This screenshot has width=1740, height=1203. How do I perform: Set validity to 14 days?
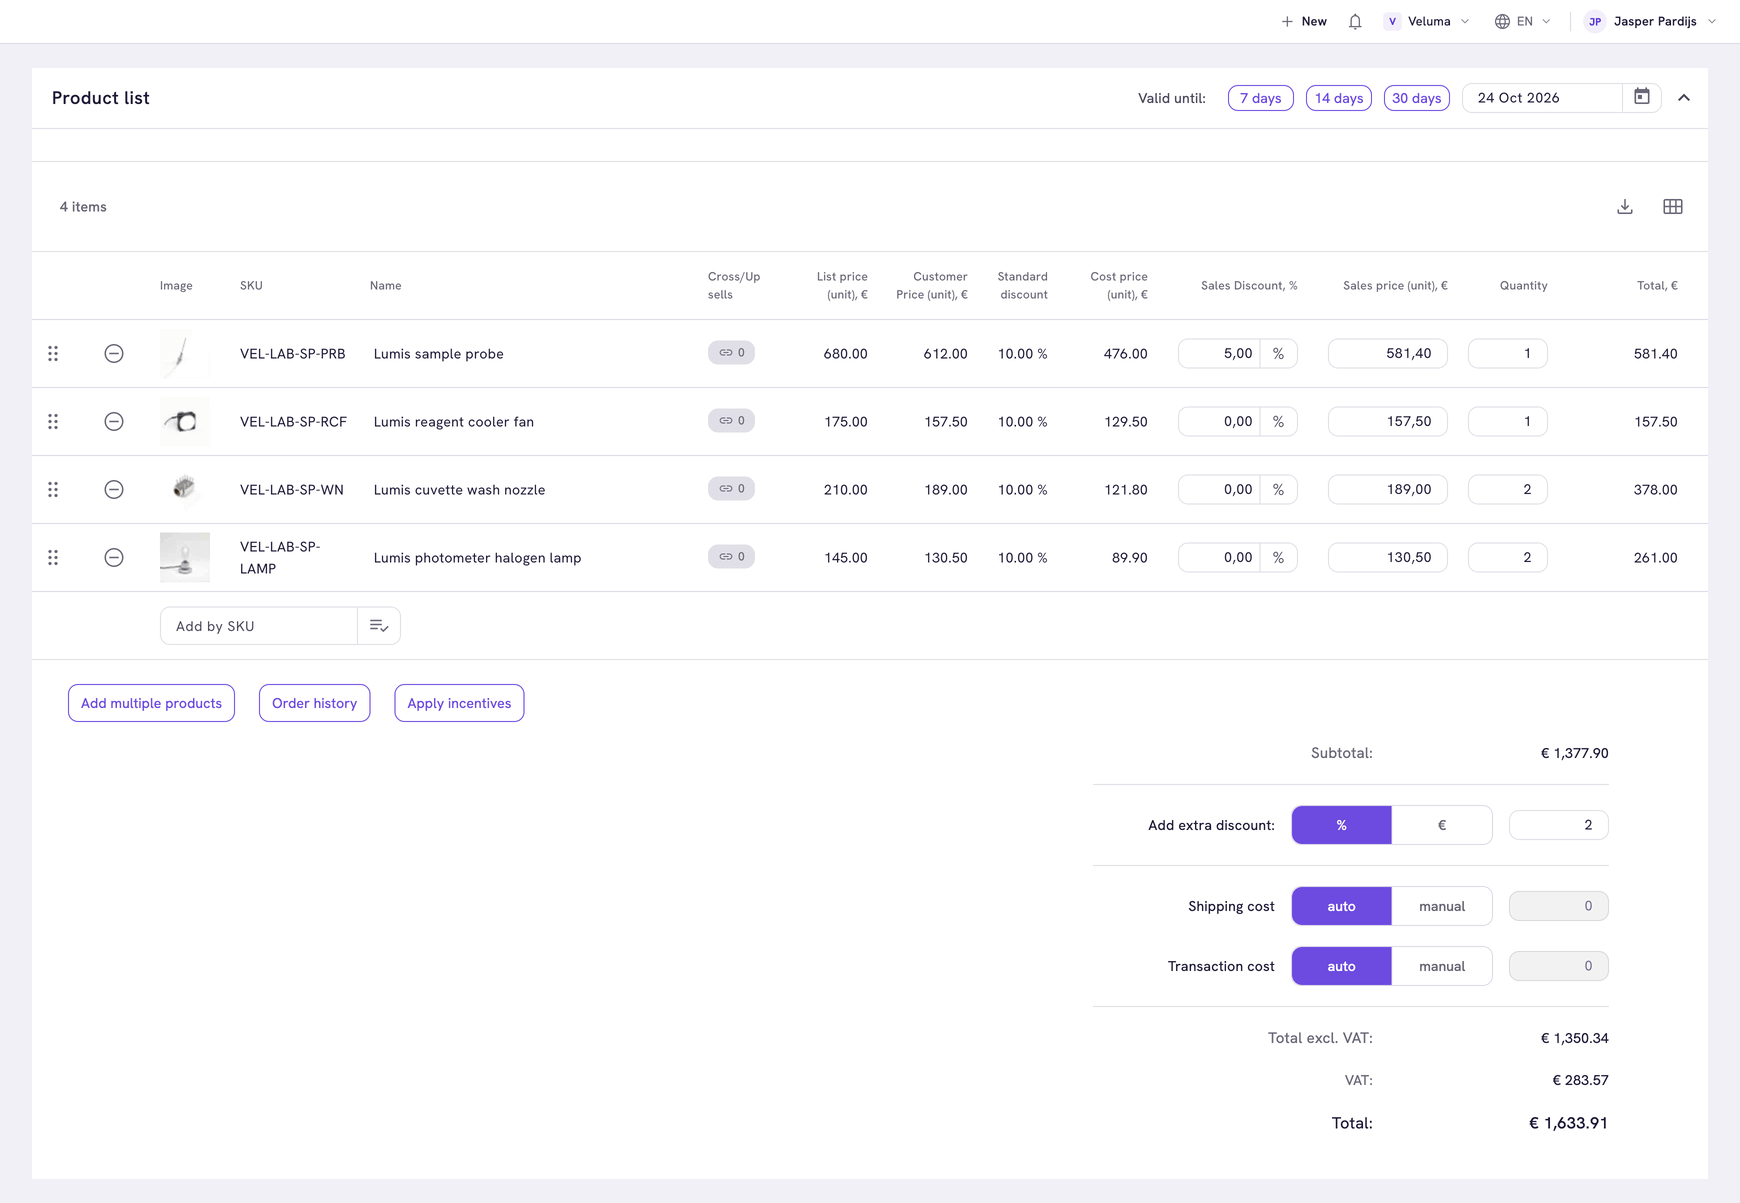click(x=1338, y=98)
